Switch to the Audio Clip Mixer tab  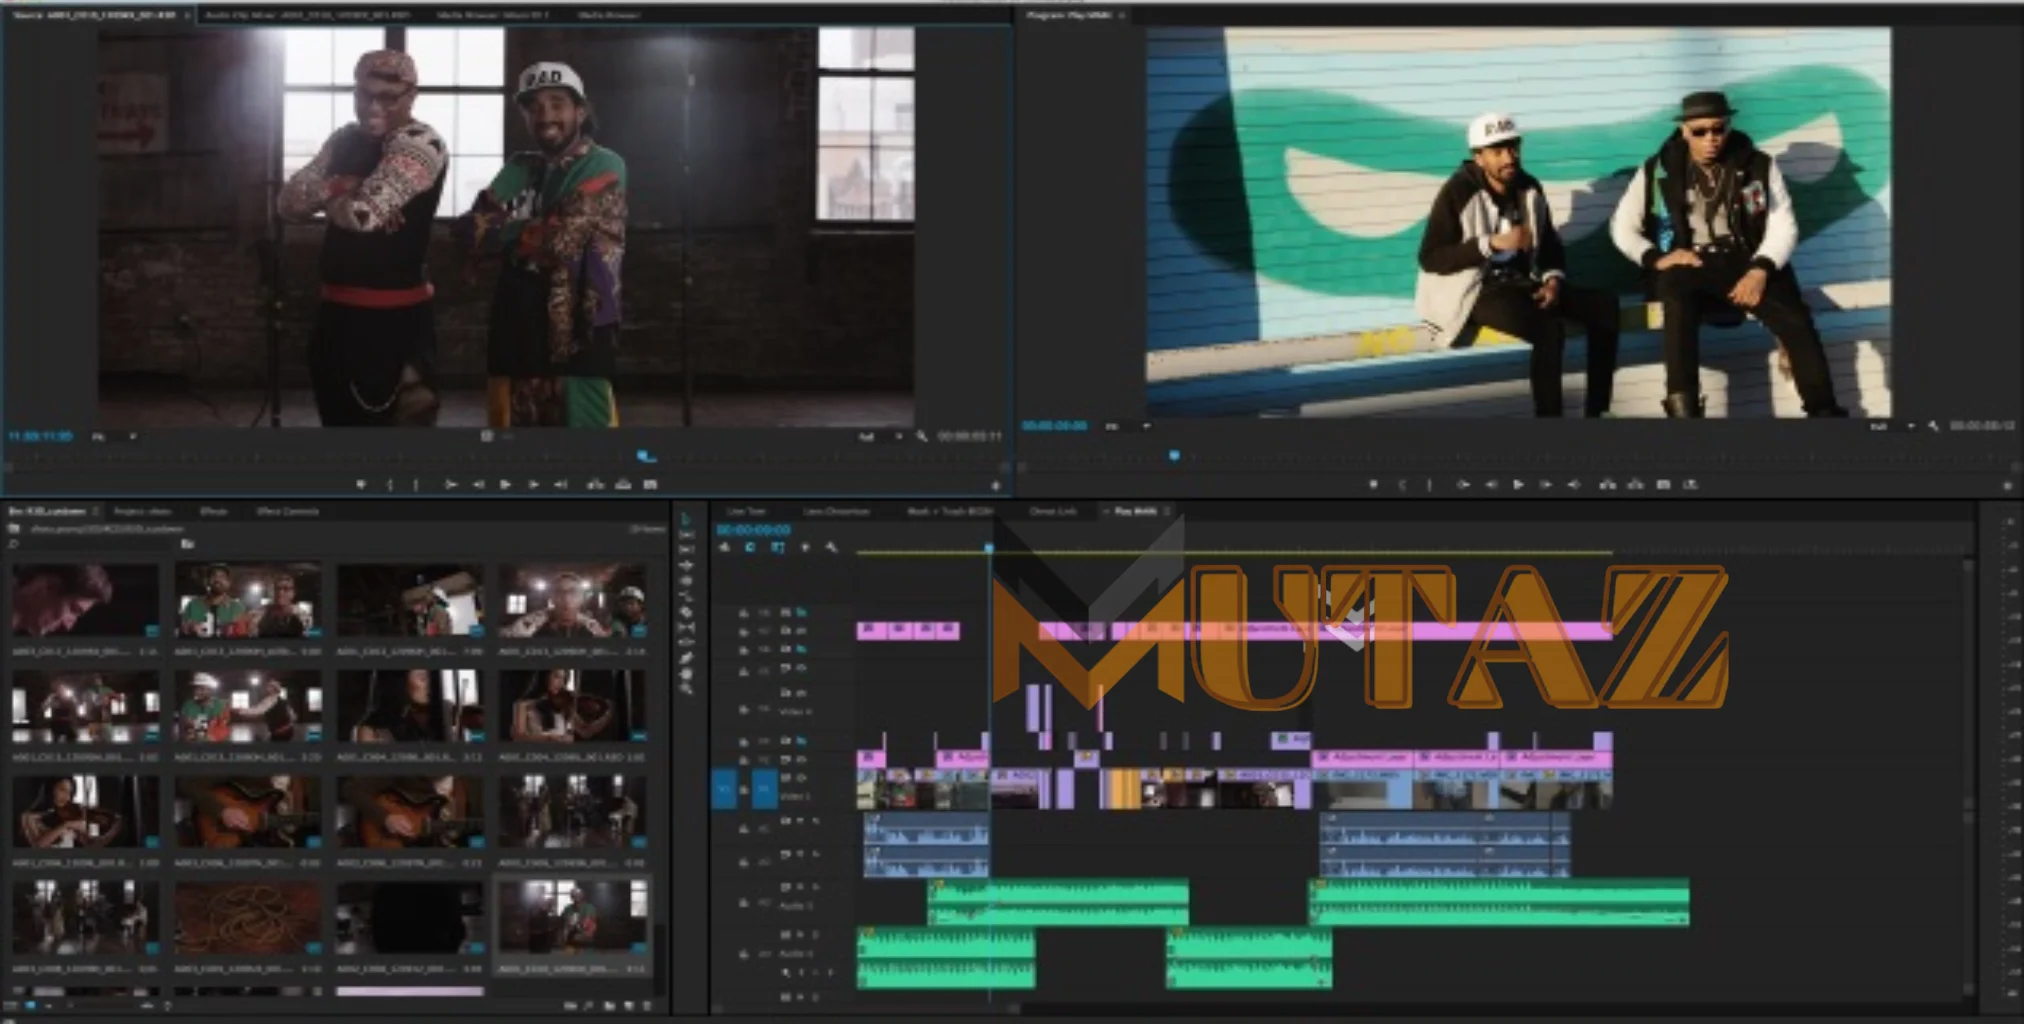(x=307, y=15)
